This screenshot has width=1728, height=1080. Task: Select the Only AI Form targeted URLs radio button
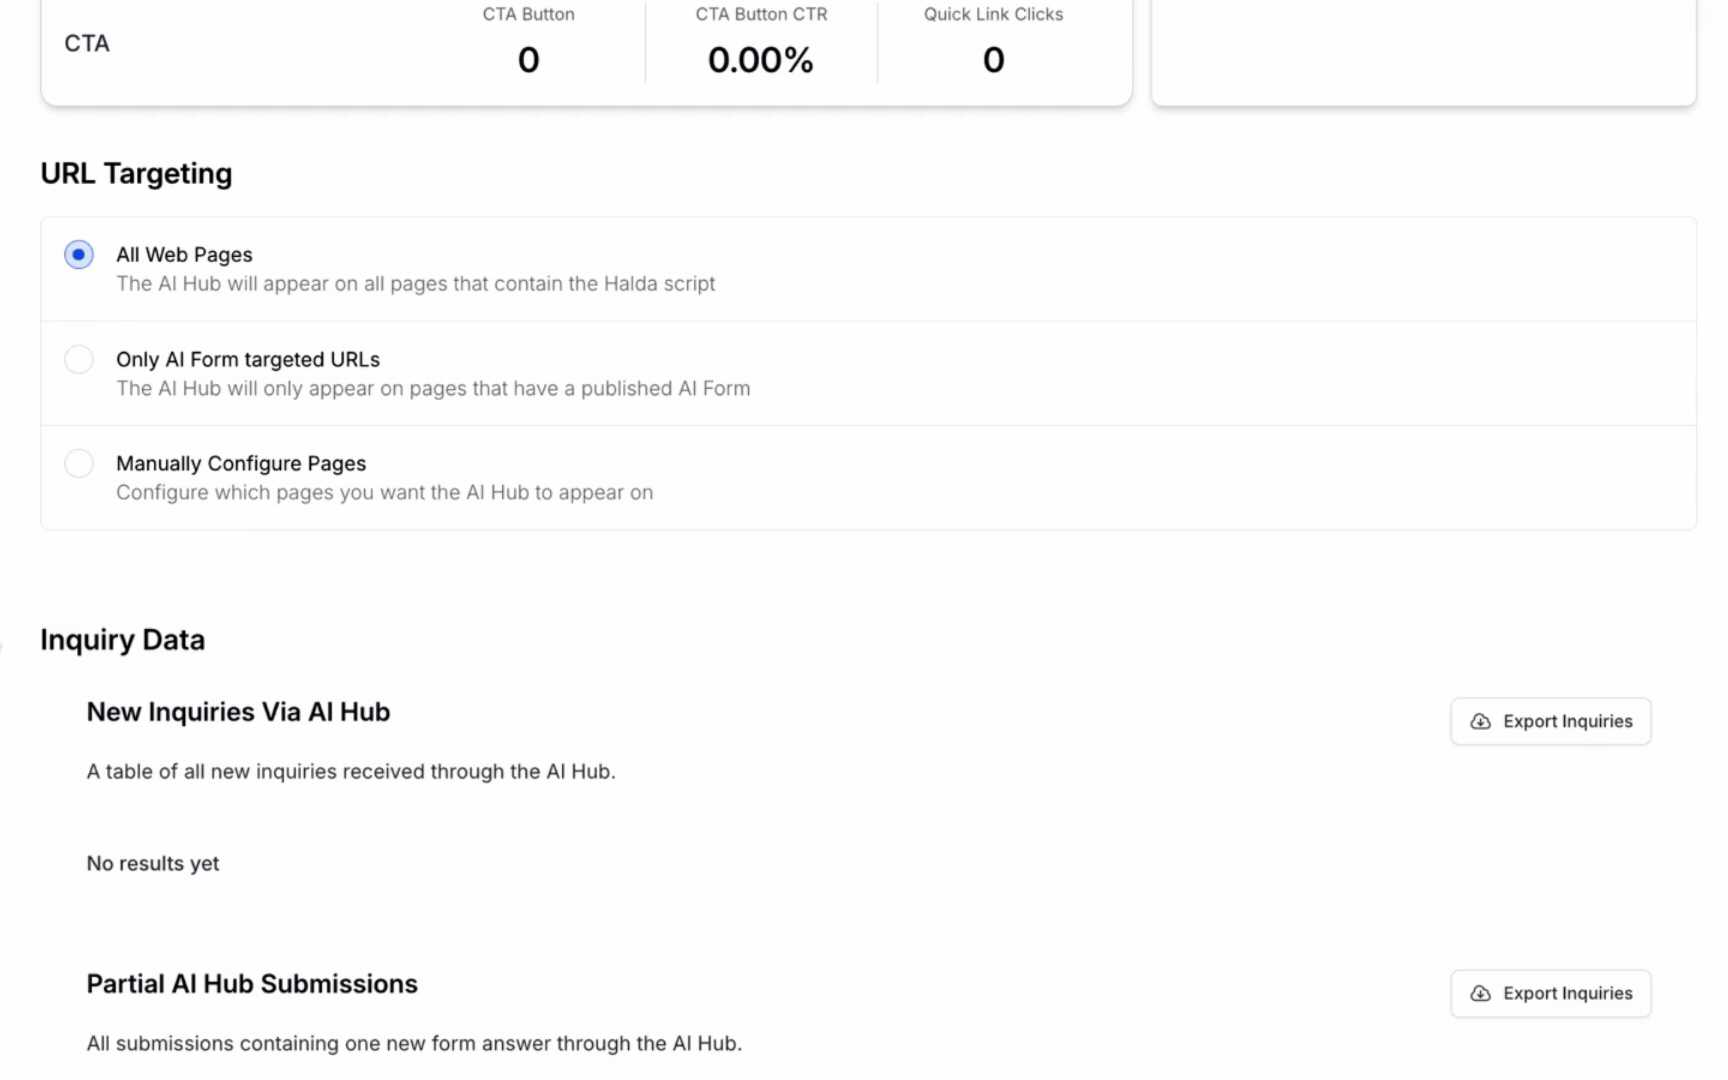tap(79, 359)
